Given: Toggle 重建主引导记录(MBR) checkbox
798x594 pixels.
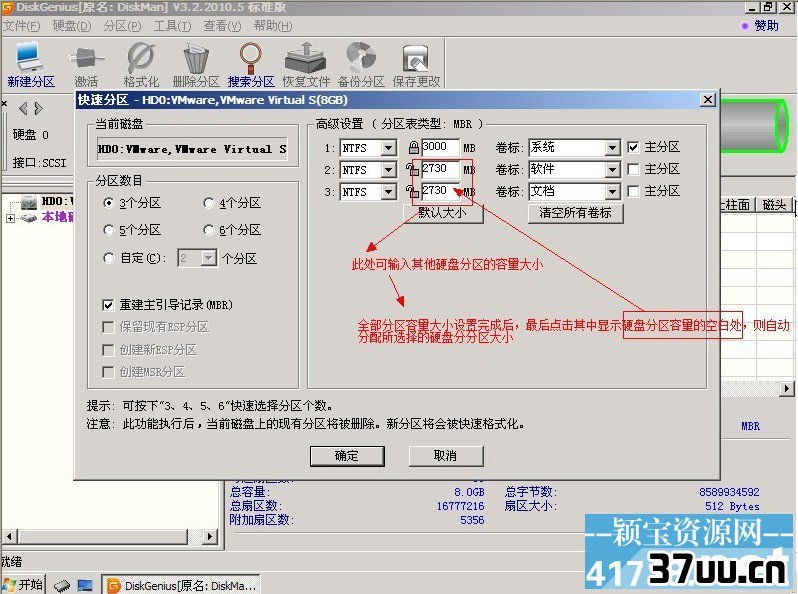Looking at the screenshot, I should 108,305.
